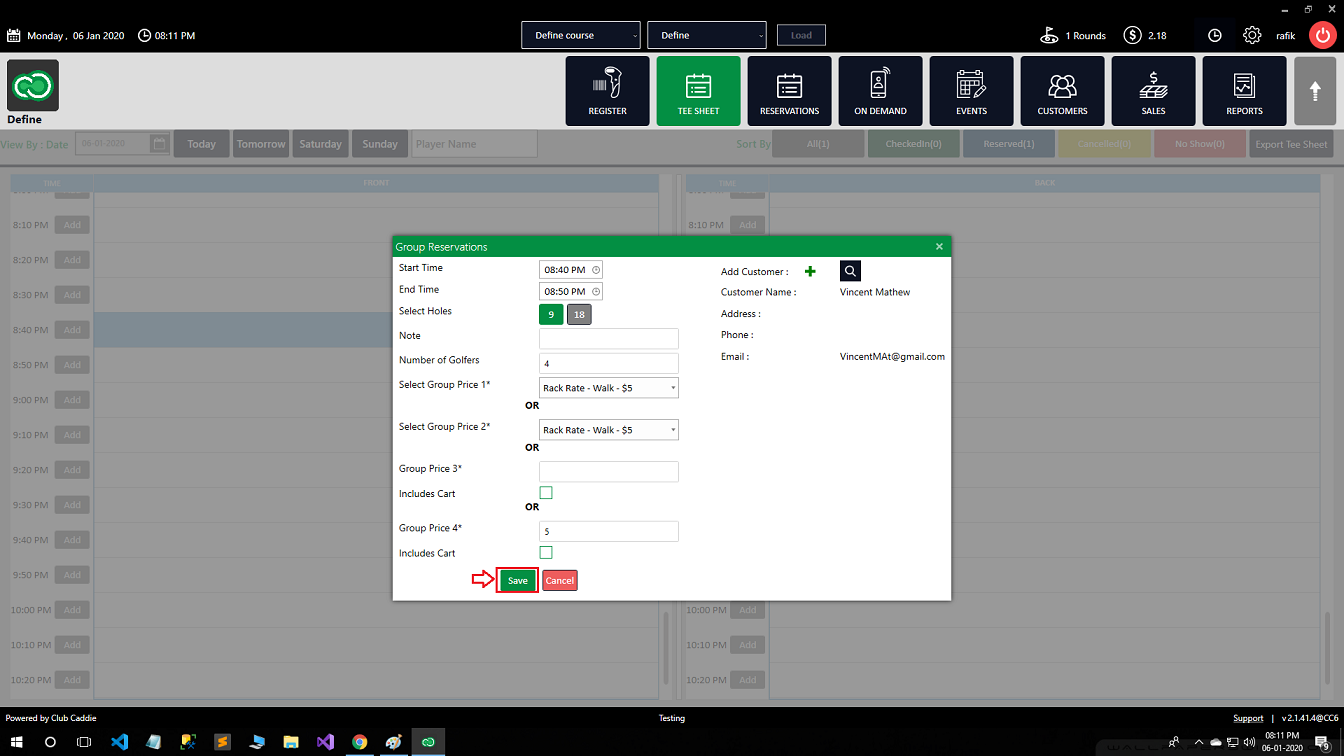Save the group reservation
1344x756 pixels.
point(517,581)
